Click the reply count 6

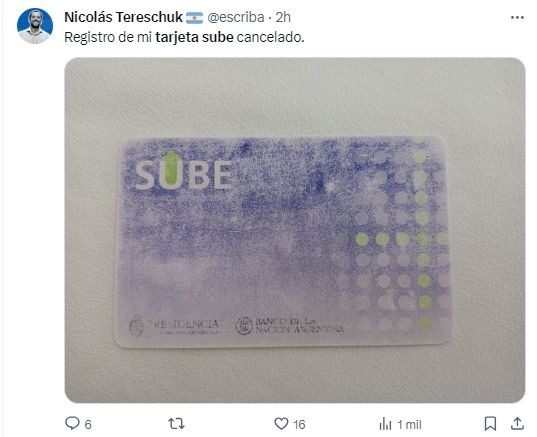click(88, 425)
